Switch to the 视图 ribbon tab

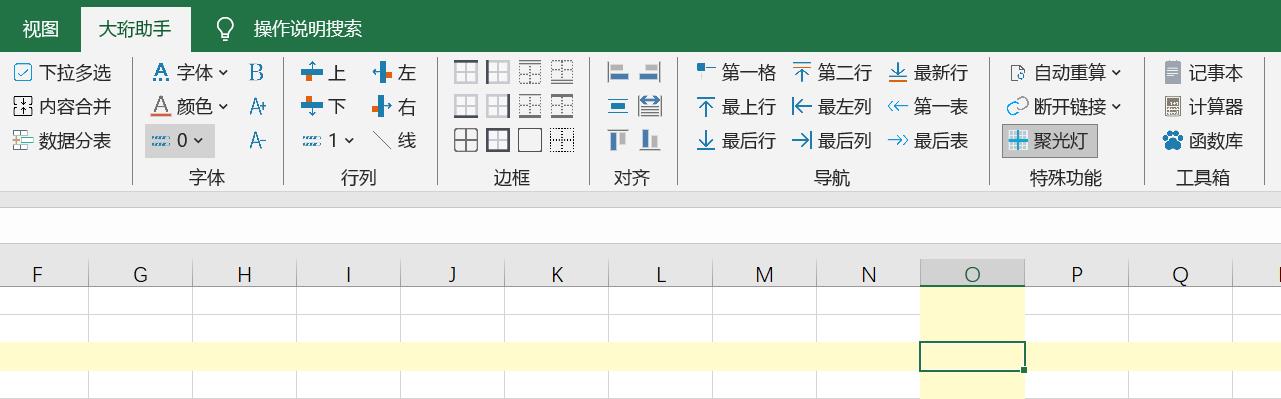[x=40, y=29]
